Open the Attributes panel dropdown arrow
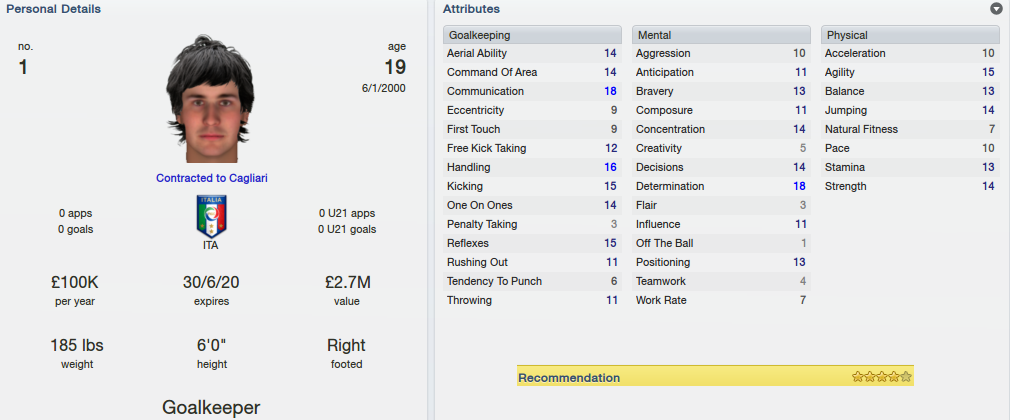 [996, 9]
